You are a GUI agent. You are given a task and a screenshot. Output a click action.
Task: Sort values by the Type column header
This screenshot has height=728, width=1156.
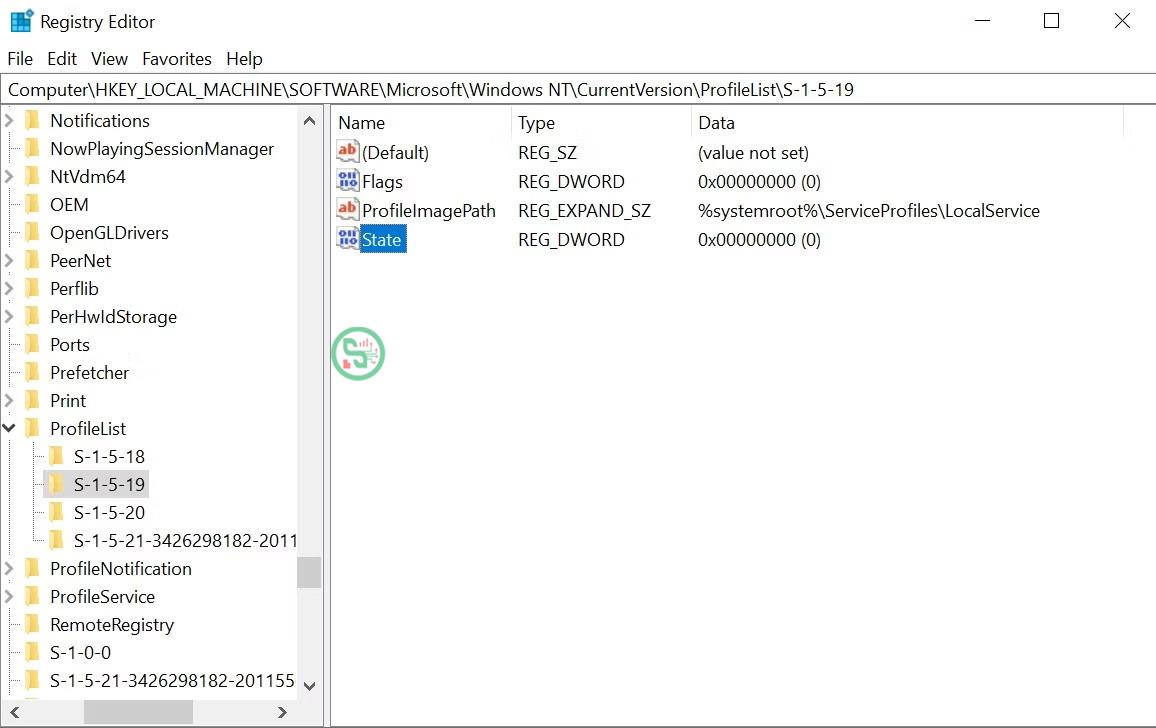pos(601,122)
